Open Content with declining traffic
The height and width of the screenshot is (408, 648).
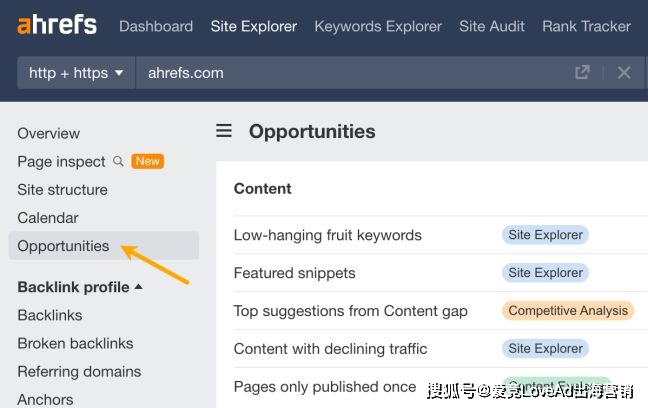point(330,349)
